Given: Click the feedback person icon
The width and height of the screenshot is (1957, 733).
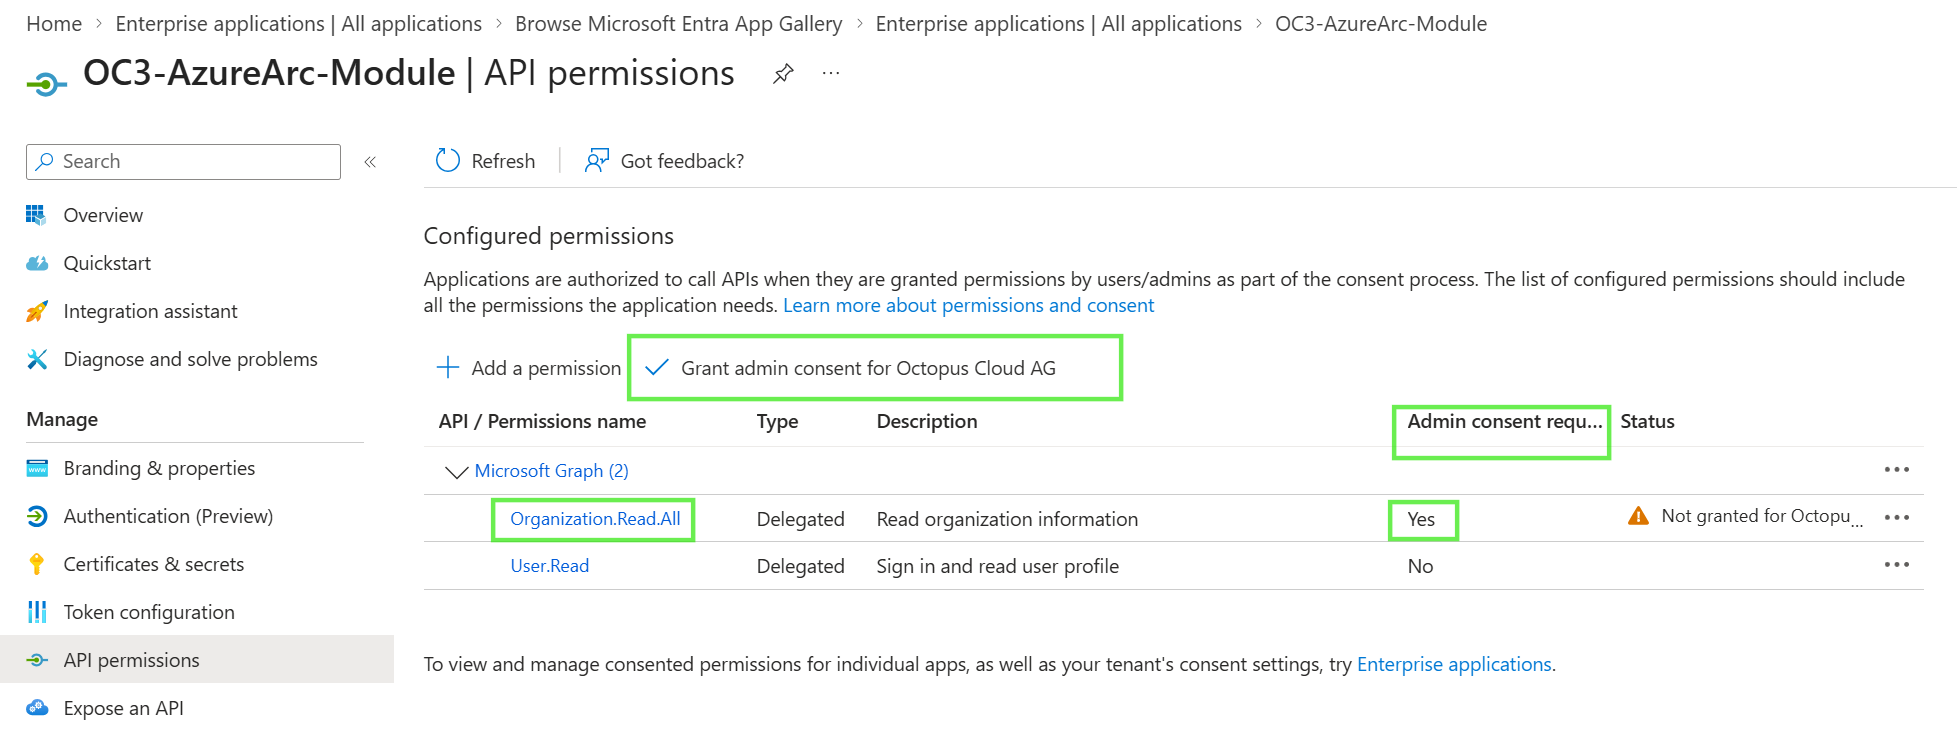Looking at the screenshot, I should (x=597, y=161).
